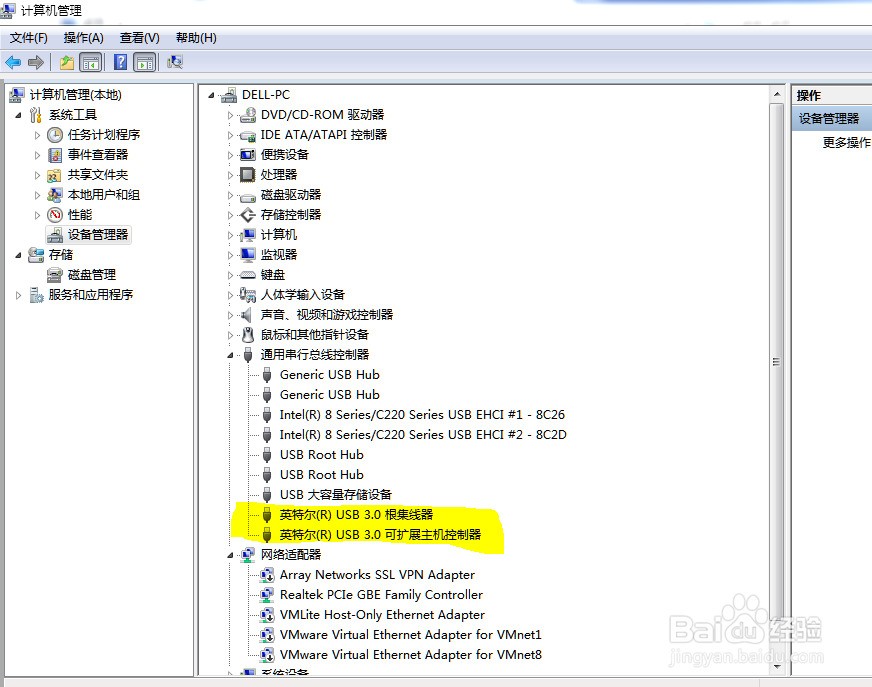This screenshot has height=687, width=872.
Task: Click the Back arrow toolbar icon
Action: tap(13, 62)
